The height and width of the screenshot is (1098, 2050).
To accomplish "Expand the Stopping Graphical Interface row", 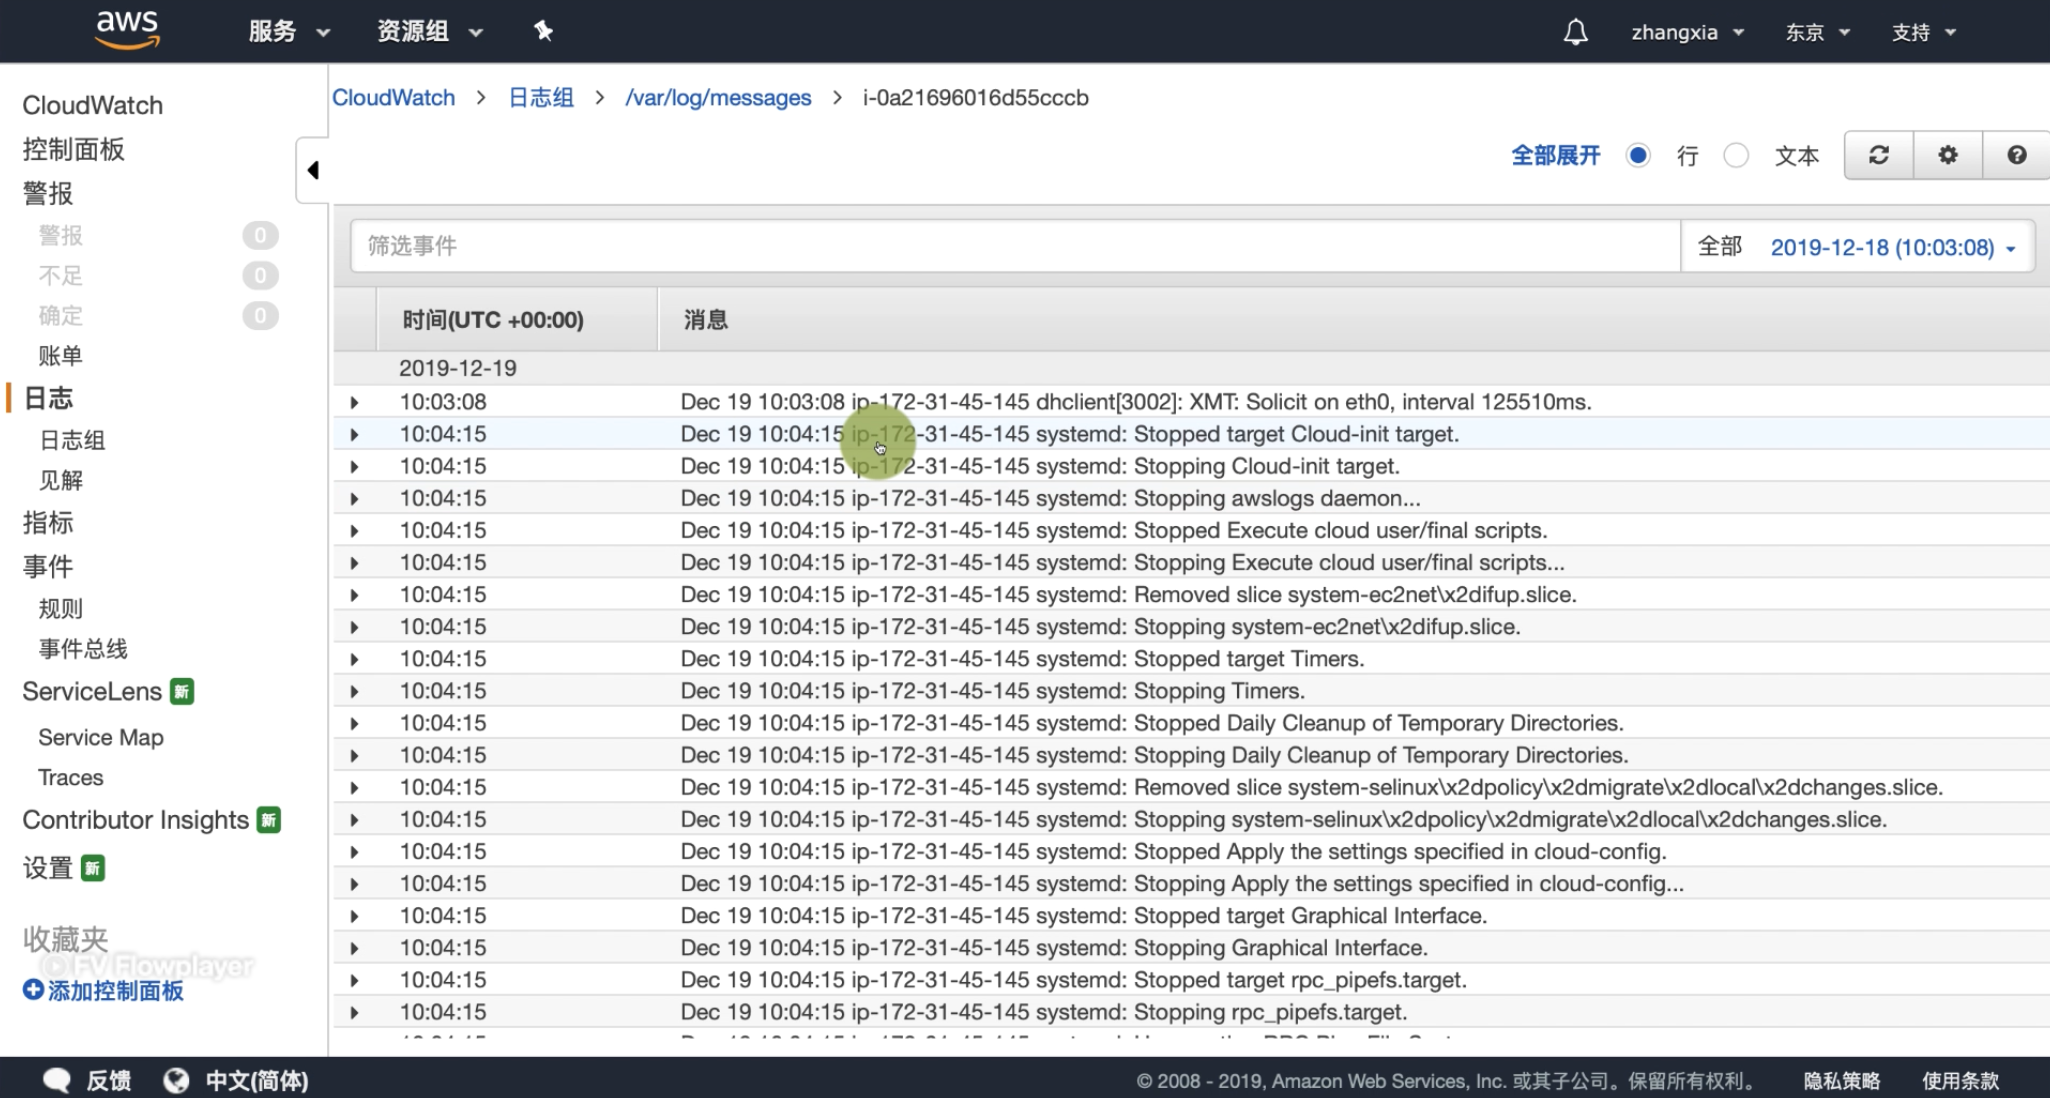I will 354,948.
